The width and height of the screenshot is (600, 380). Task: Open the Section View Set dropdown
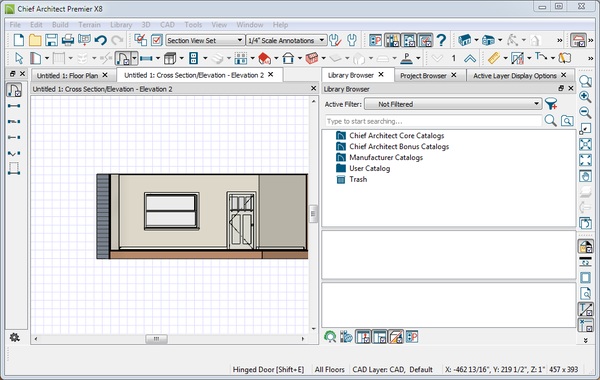[205, 40]
